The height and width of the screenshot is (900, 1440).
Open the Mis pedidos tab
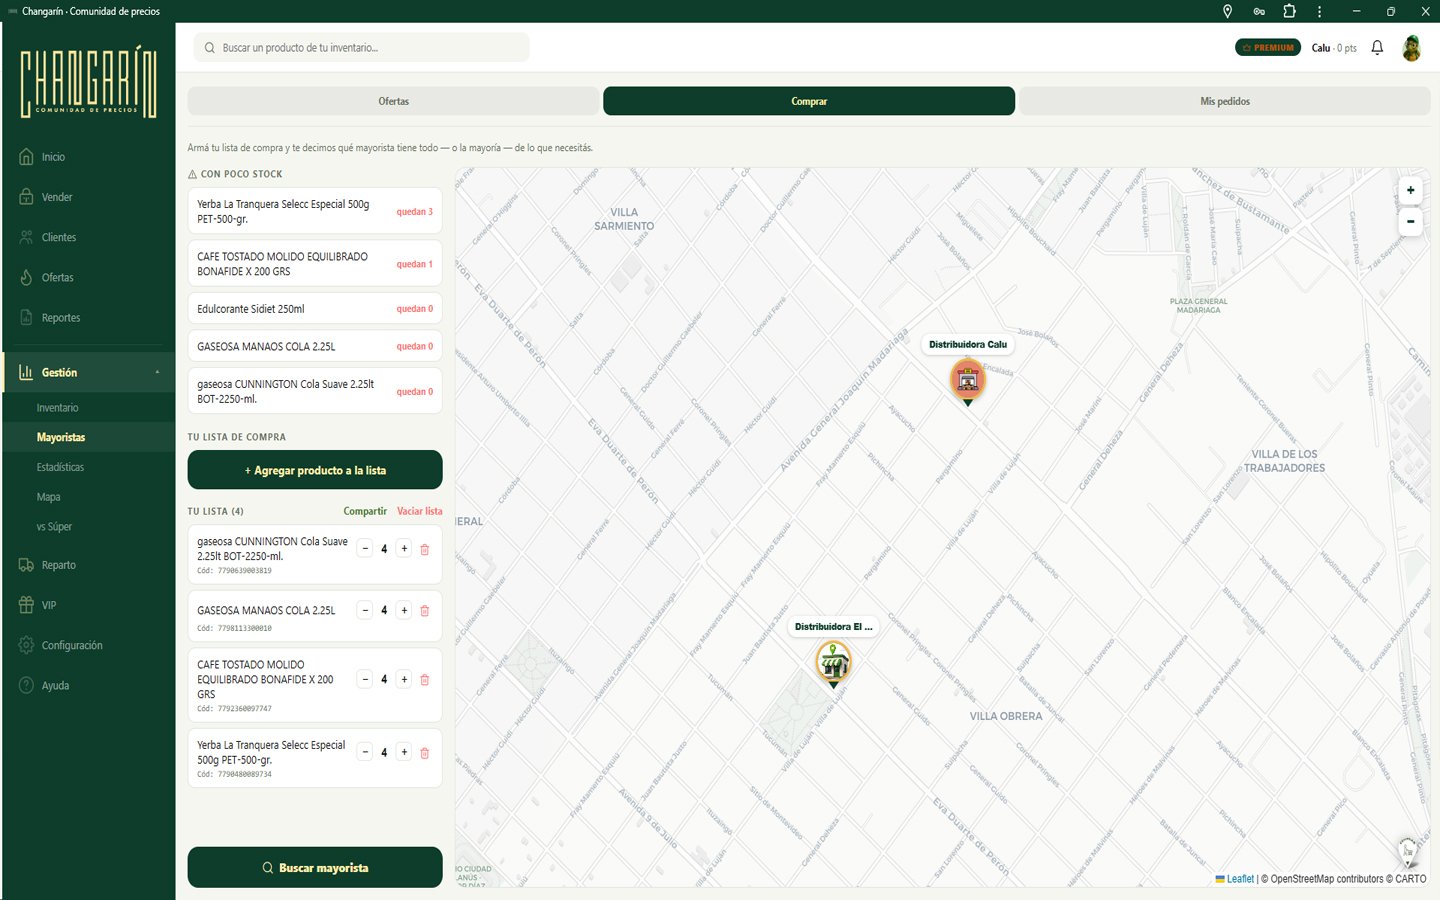(1225, 101)
